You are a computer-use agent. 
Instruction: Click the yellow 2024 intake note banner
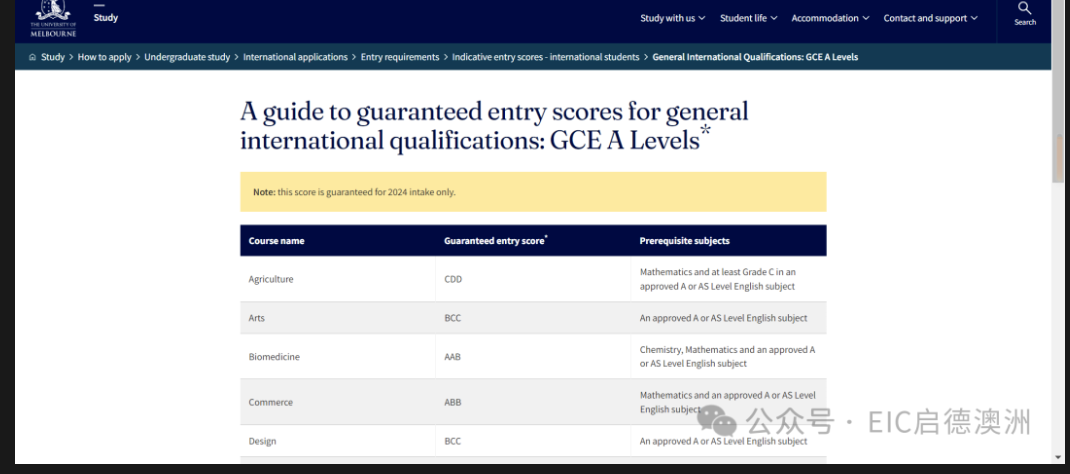click(532, 192)
